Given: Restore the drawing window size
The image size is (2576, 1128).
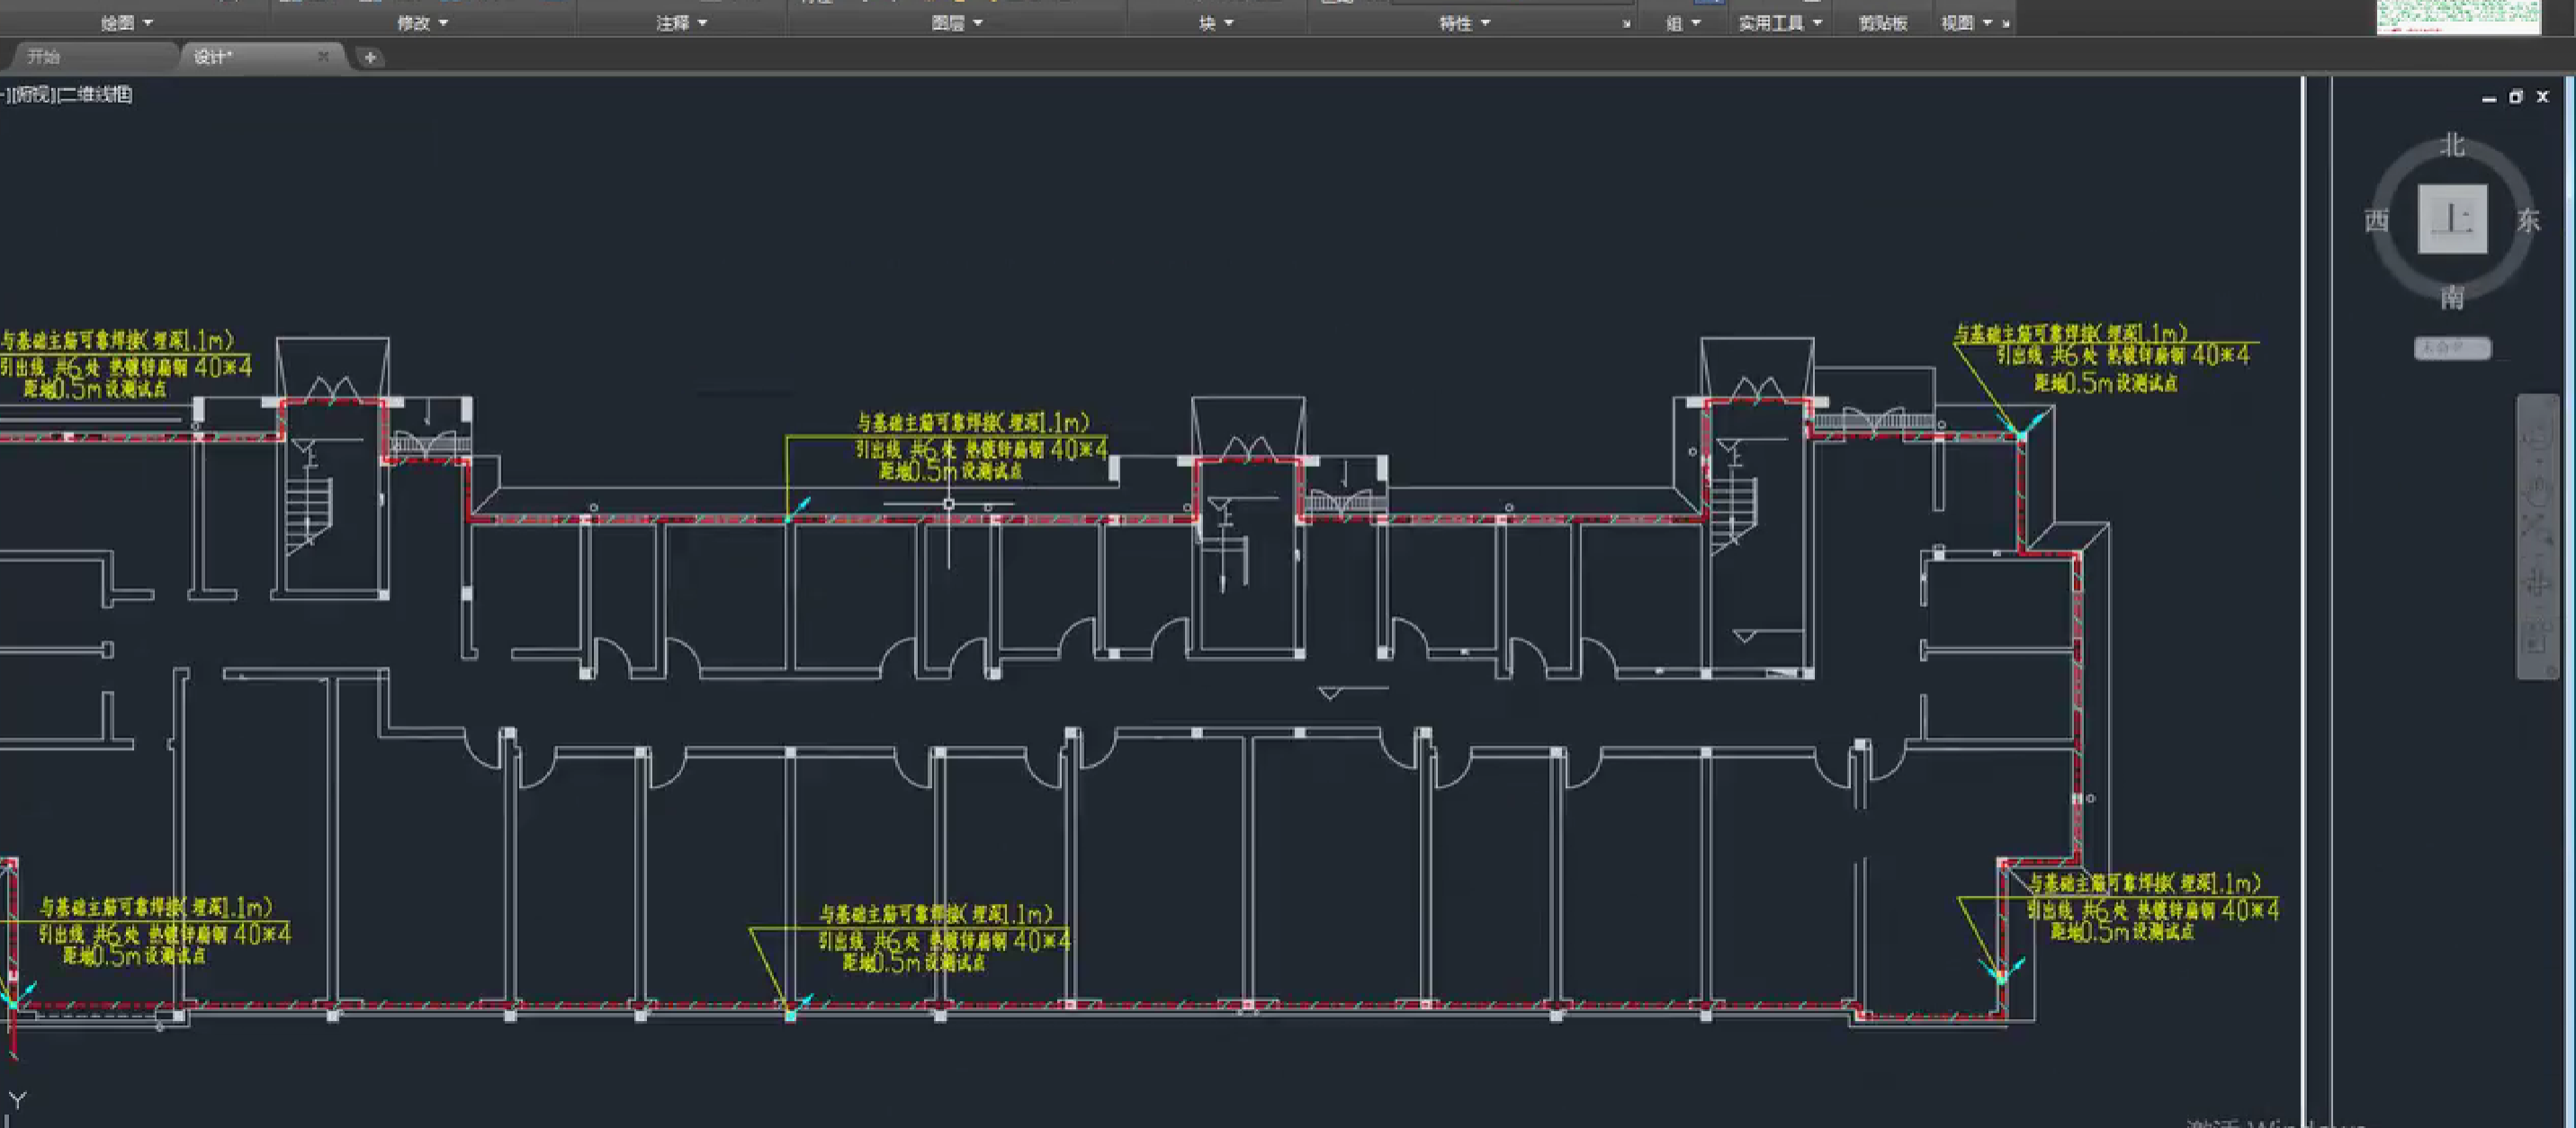Looking at the screenshot, I should [2516, 97].
